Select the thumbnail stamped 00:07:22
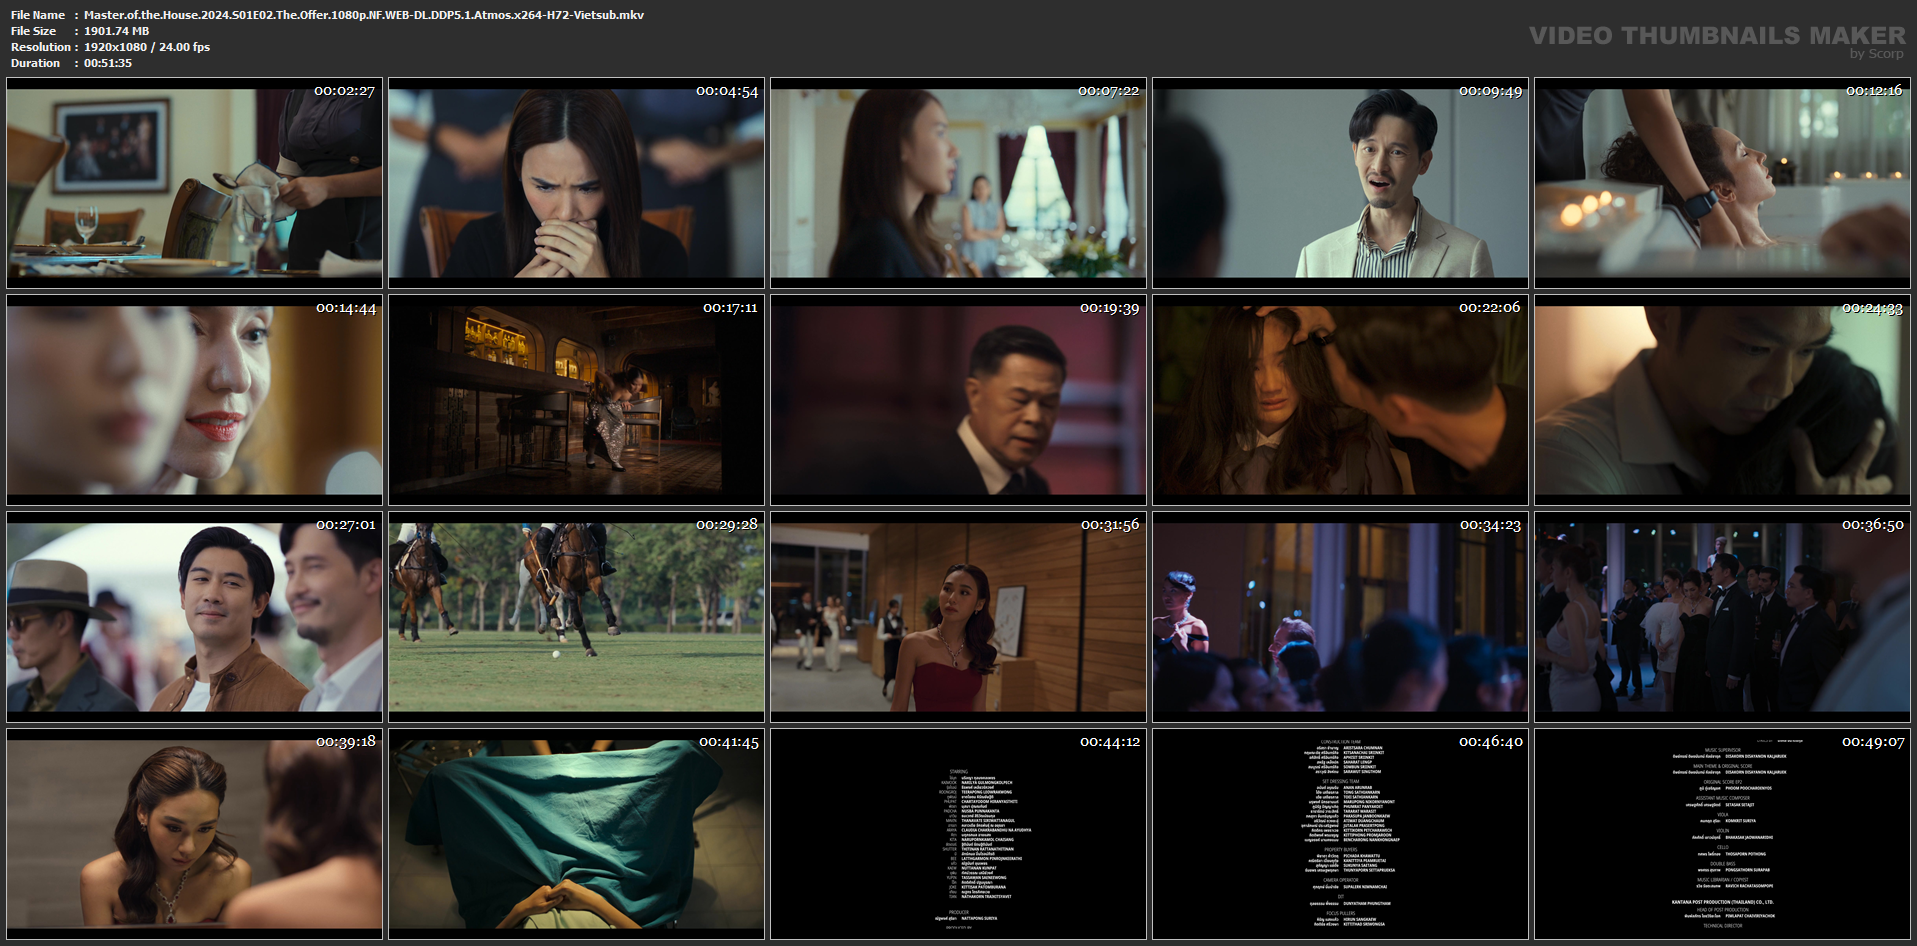Viewport: 1917px width, 946px height. pyautogui.click(x=958, y=183)
